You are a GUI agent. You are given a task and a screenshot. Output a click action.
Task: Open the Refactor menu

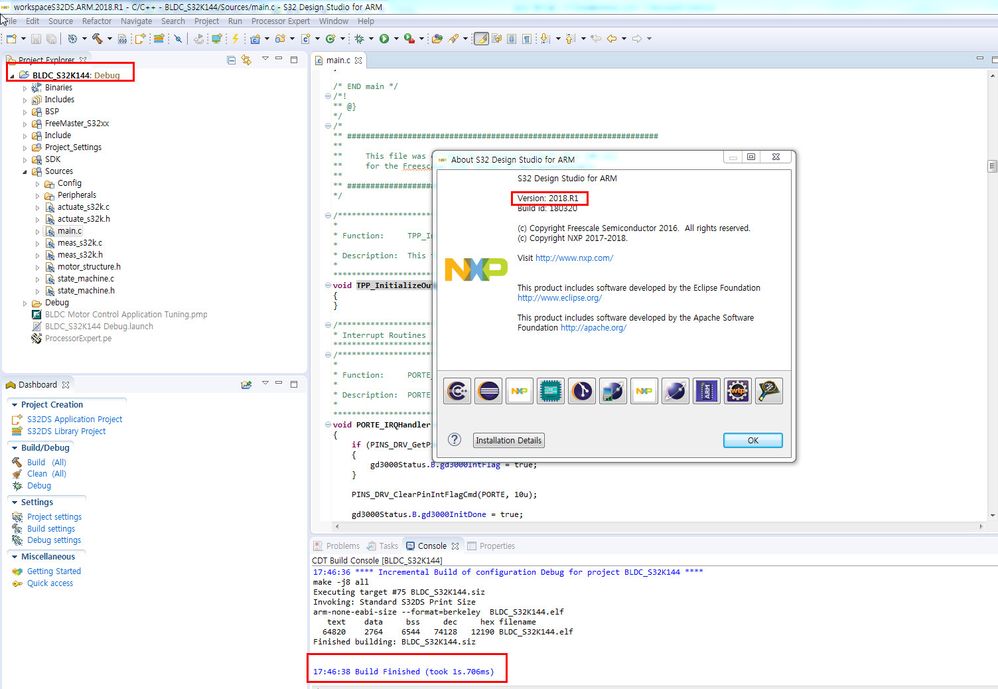coord(97,21)
